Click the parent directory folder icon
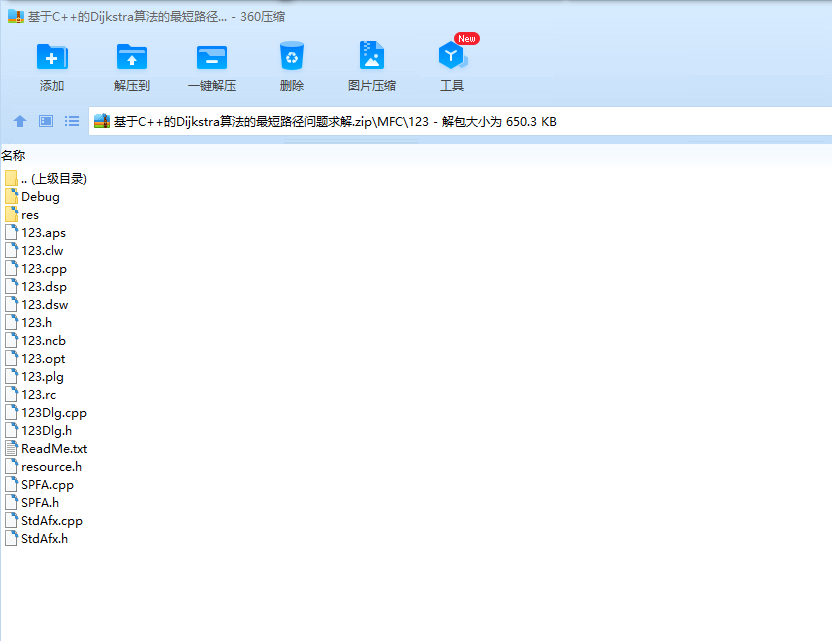Screen dimensions: 832x641 (11, 178)
